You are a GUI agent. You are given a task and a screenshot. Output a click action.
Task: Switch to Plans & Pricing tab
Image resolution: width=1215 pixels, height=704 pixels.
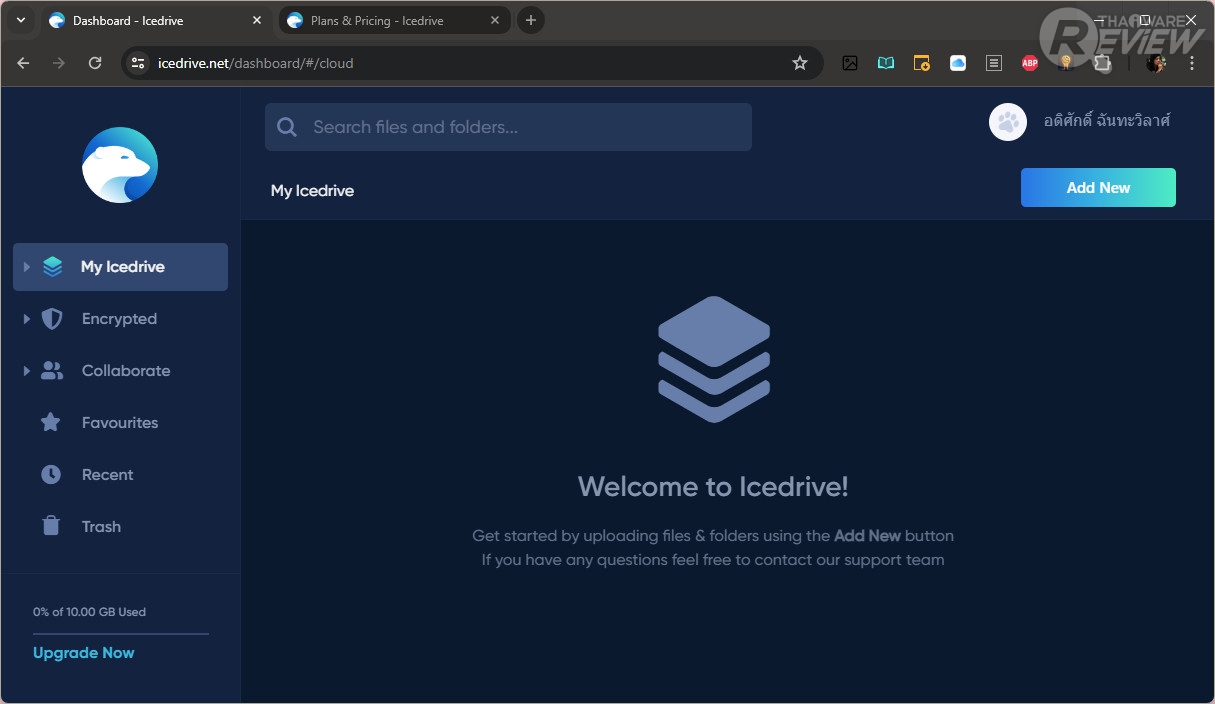point(393,21)
